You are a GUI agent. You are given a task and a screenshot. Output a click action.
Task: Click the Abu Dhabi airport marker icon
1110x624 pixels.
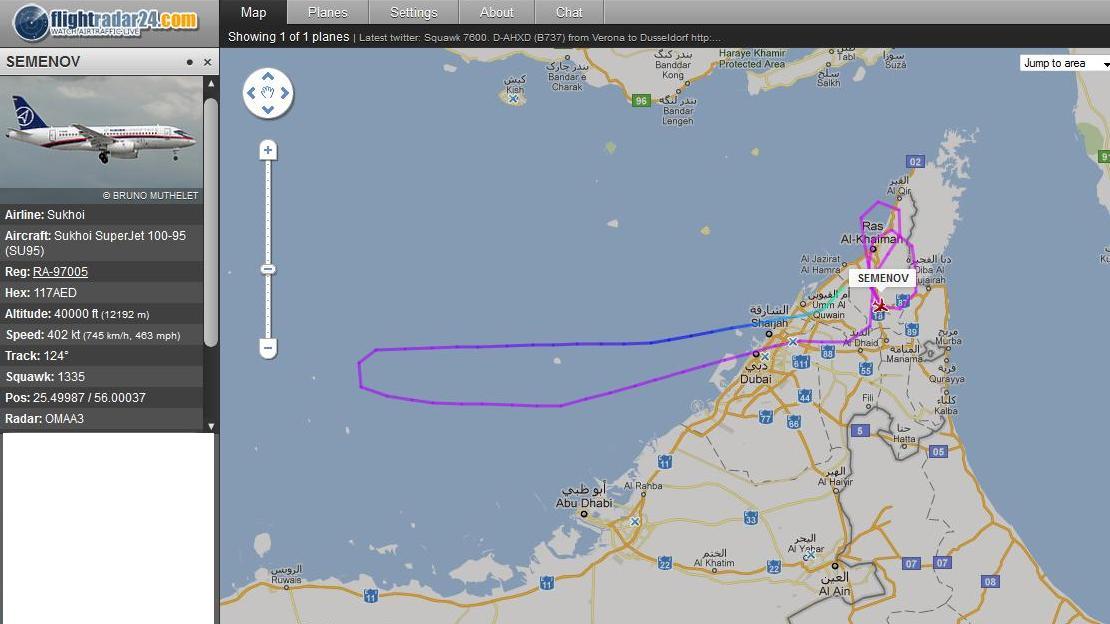click(x=634, y=522)
